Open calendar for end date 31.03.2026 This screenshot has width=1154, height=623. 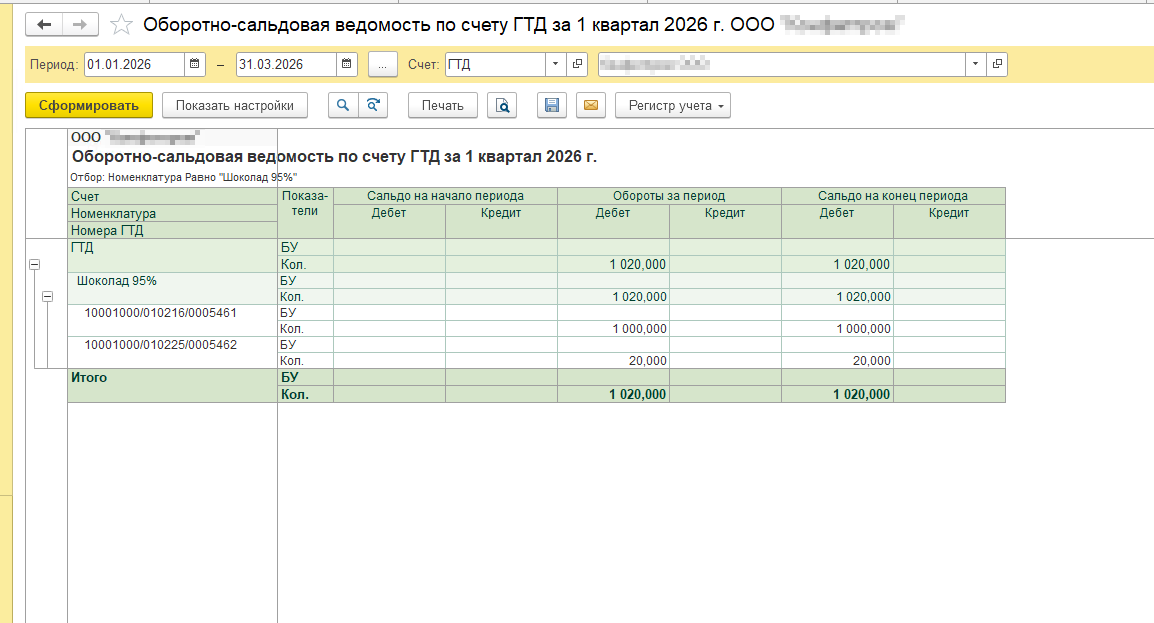point(347,64)
